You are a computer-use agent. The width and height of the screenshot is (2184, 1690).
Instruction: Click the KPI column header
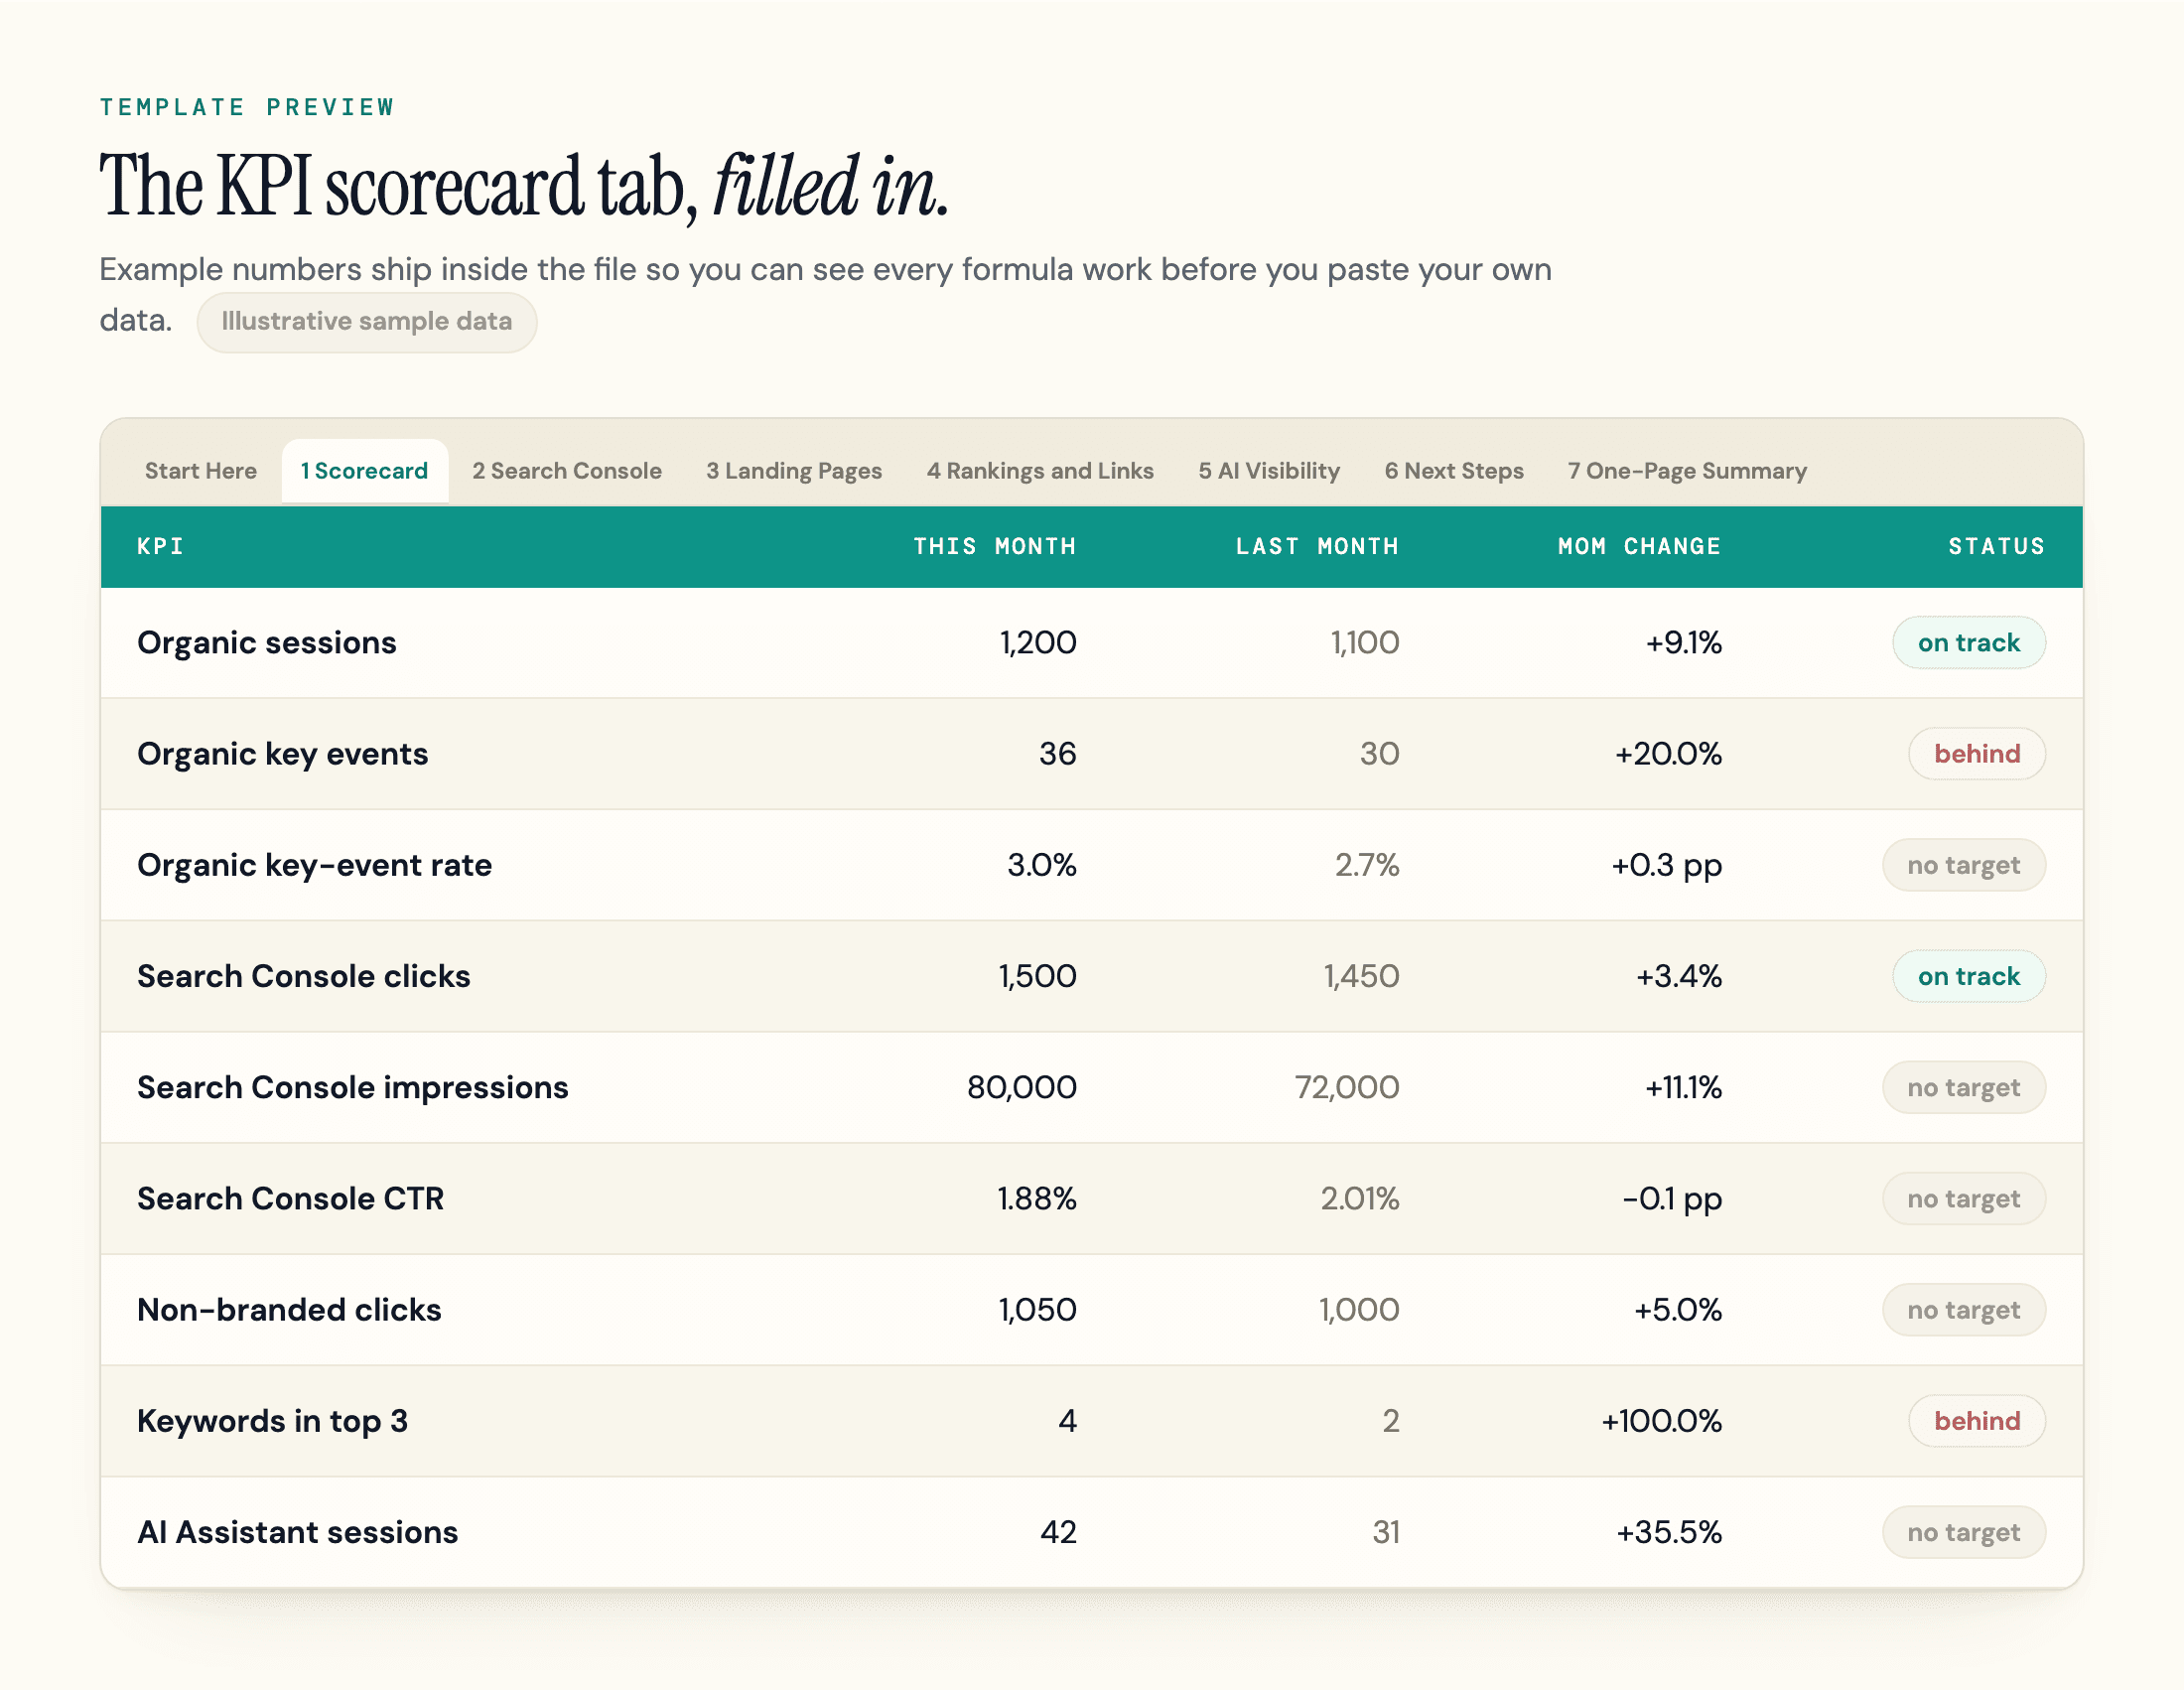click(161, 546)
